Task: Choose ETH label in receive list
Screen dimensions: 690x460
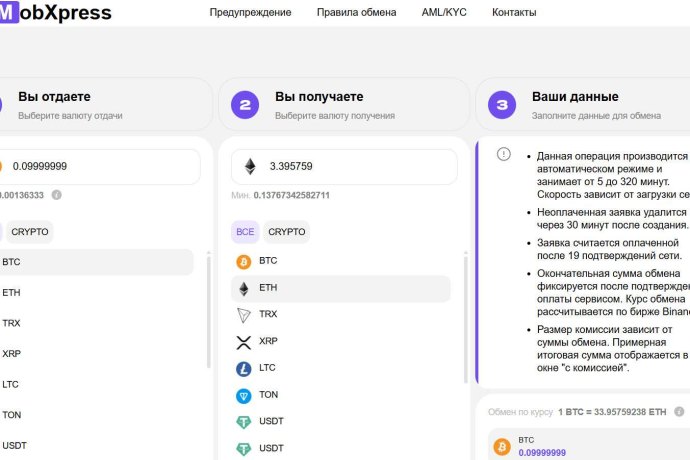Action: (x=268, y=287)
